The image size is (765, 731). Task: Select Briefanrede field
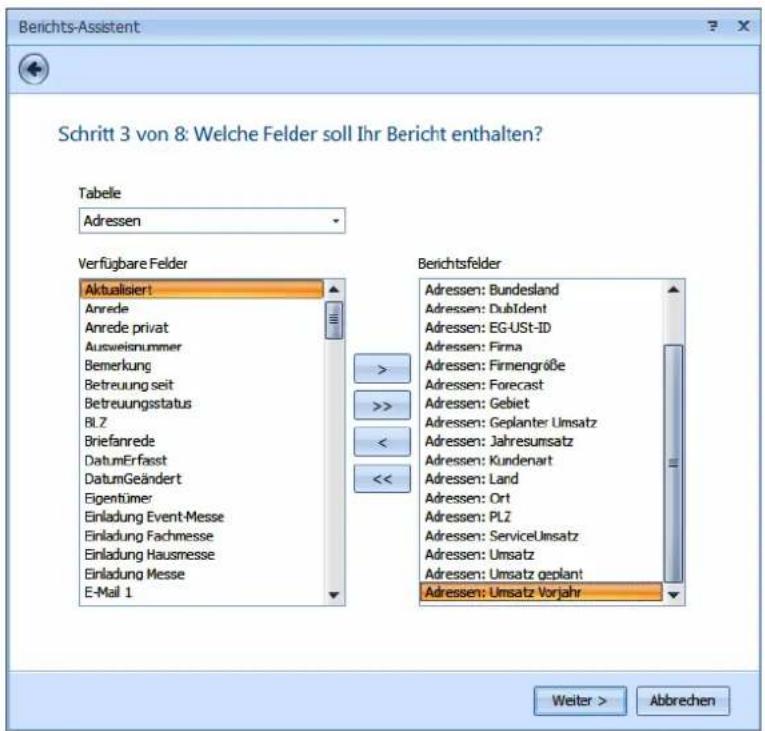[201, 441]
